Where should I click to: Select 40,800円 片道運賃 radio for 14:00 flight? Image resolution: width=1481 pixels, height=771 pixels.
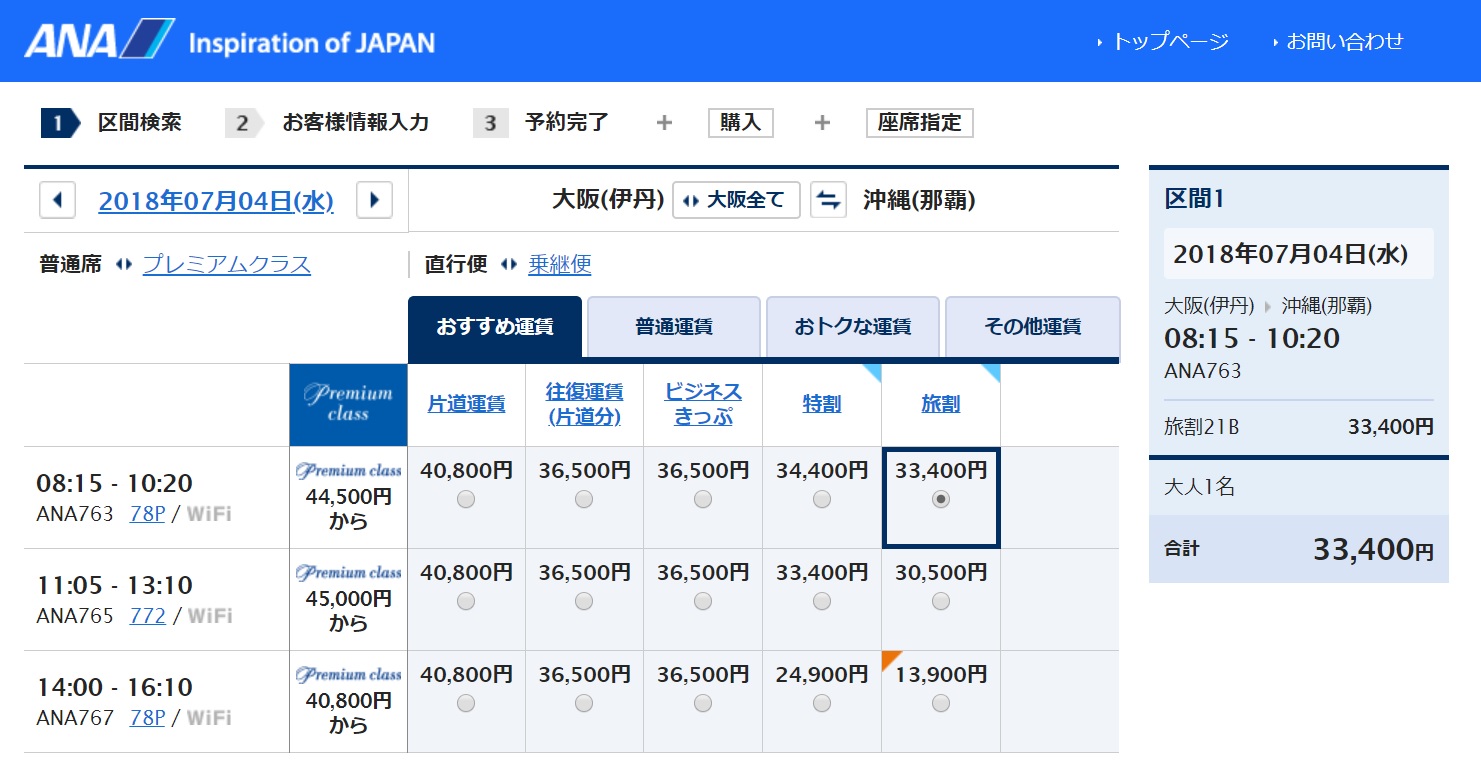click(x=466, y=703)
